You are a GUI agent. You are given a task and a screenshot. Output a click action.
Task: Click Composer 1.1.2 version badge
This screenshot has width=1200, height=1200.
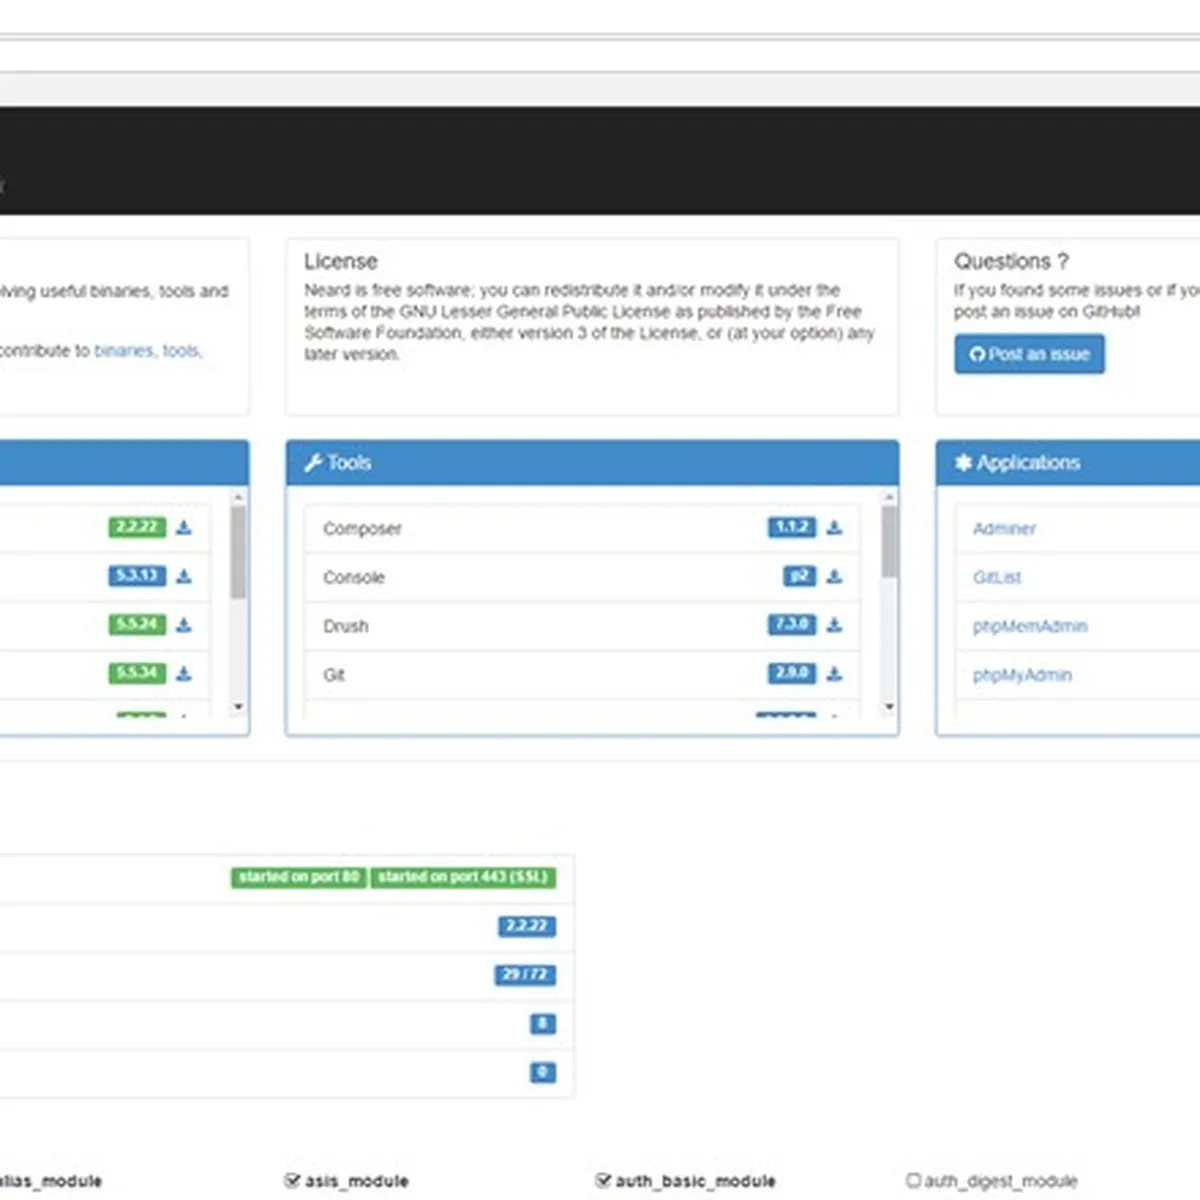tap(792, 527)
